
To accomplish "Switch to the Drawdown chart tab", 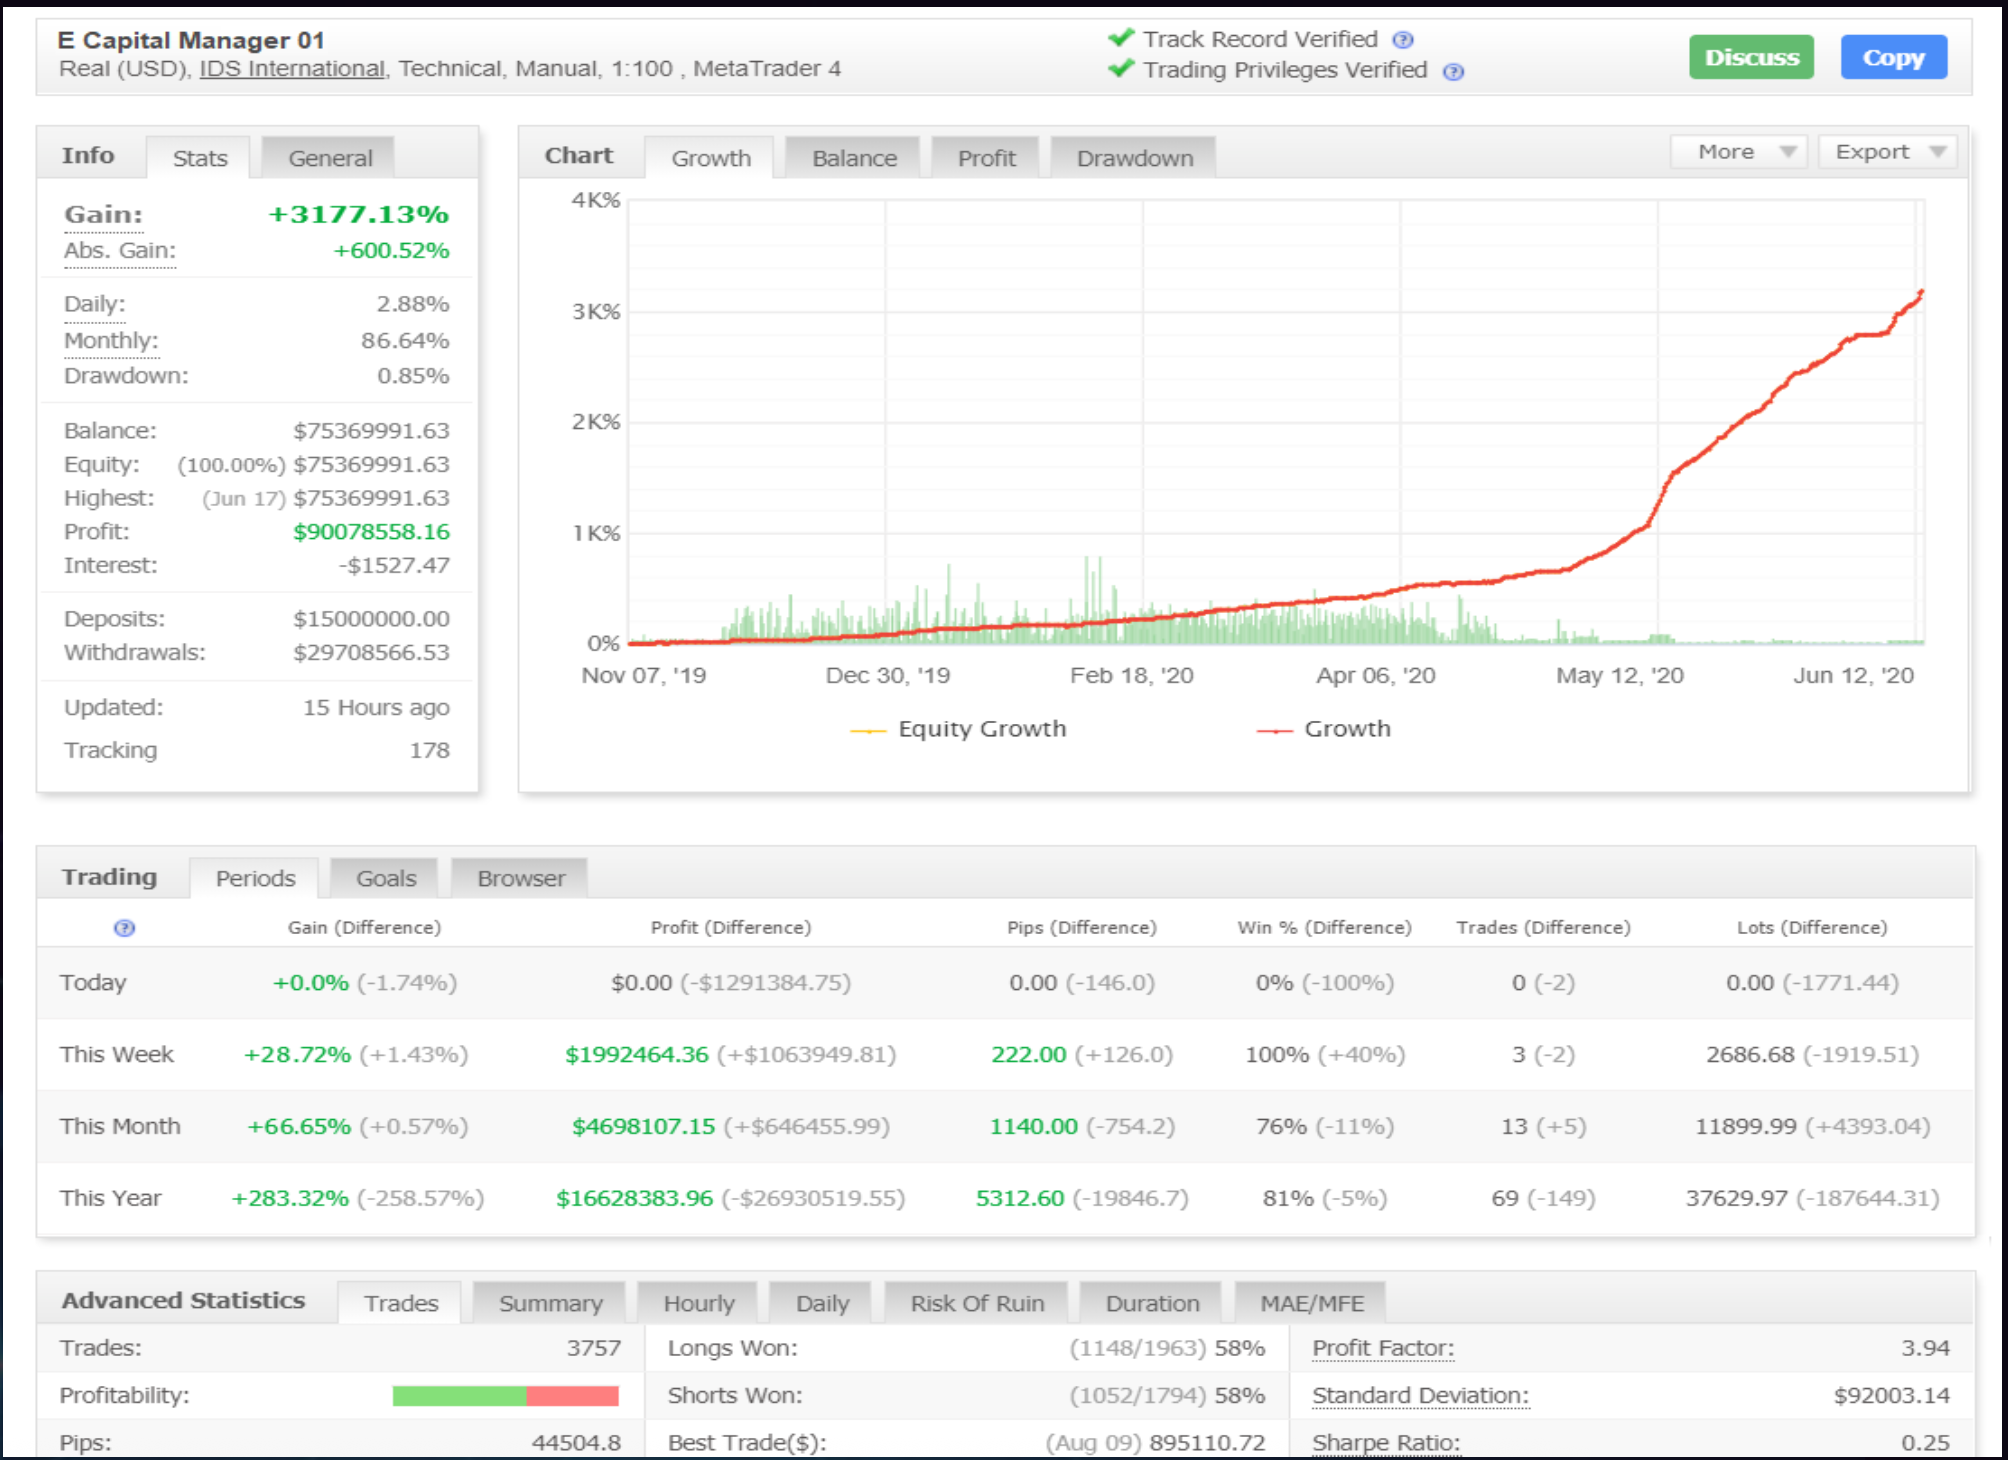I will [1134, 157].
